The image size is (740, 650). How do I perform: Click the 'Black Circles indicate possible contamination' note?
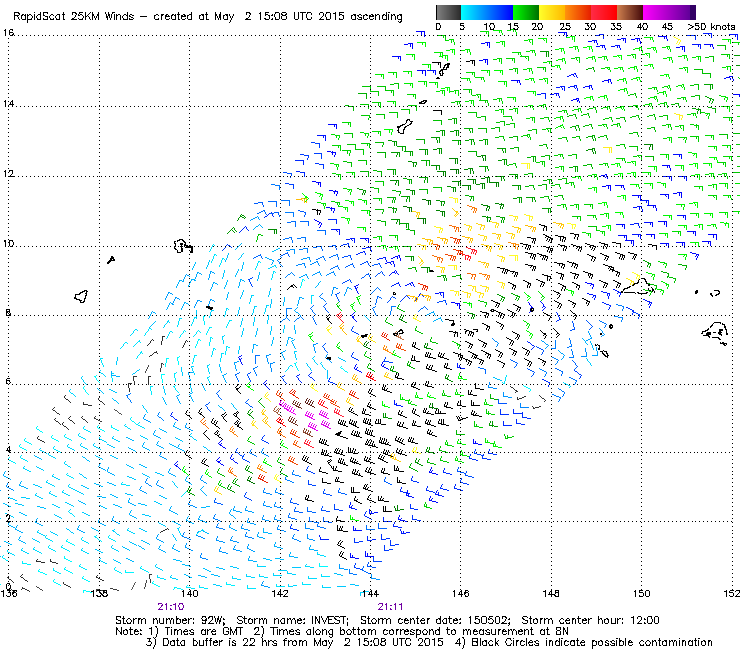[592, 642]
